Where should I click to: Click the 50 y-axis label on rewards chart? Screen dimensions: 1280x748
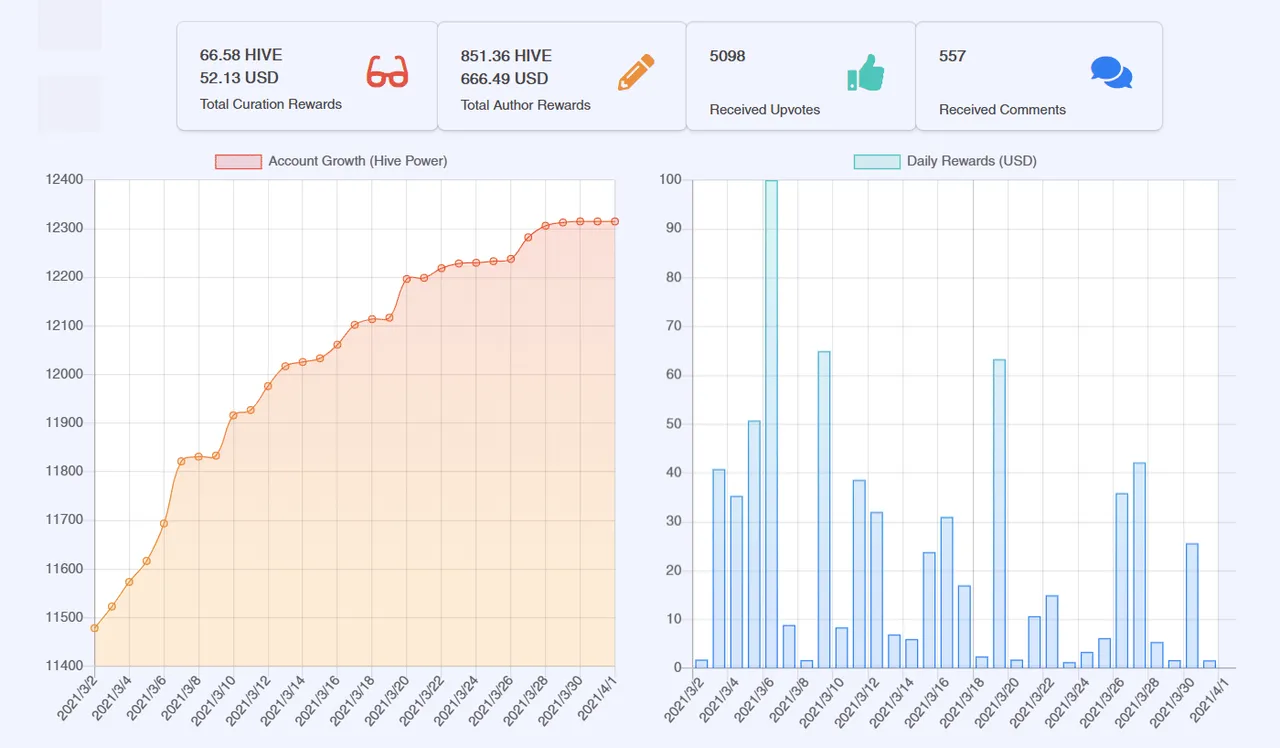(x=674, y=424)
